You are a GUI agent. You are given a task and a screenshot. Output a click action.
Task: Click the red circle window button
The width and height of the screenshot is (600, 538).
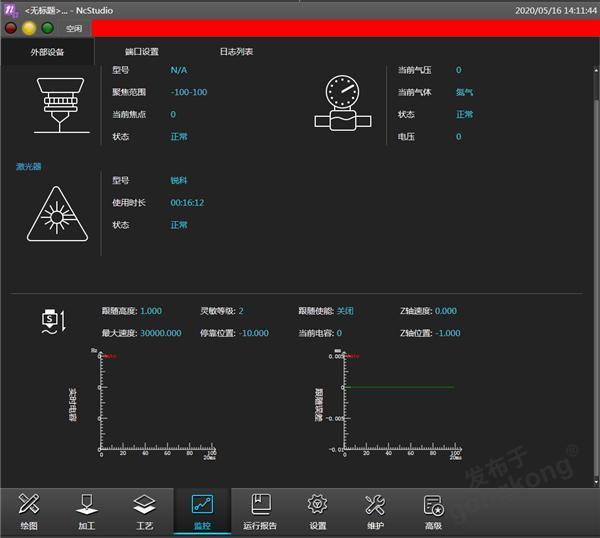(11, 28)
